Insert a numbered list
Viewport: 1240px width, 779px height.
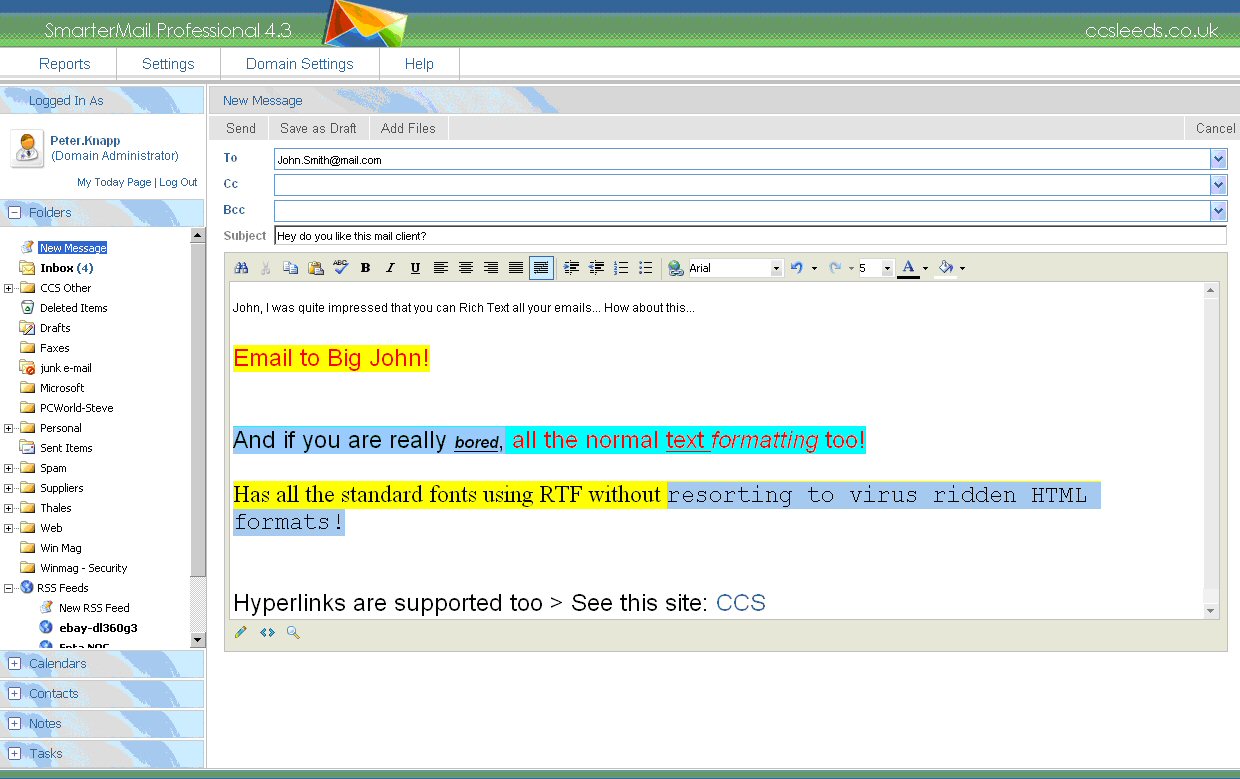[621, 268]
